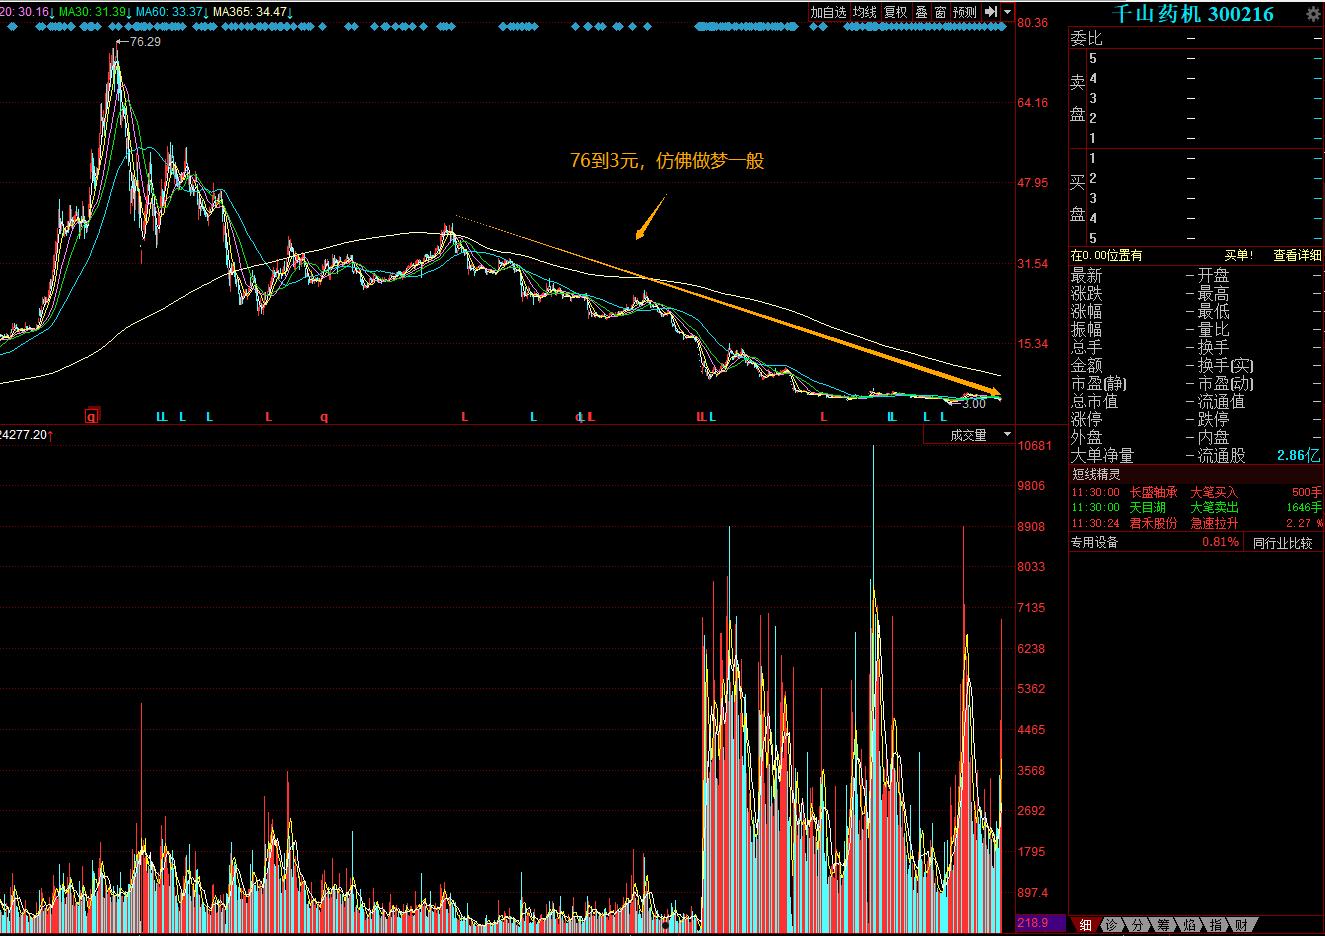1325x936 pixels.
Task: Click the MA365: 34.47 label
Action: [x=252, y=12]
